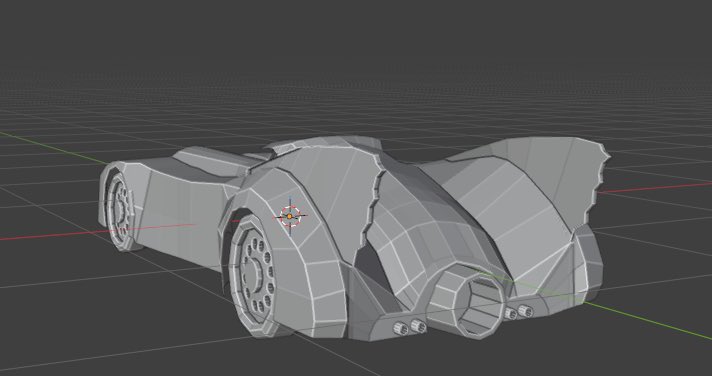Select the Batmobile's central jet turbine exhaust
Image resolution: width=712 pixels, height=376 pixels.
467,301
